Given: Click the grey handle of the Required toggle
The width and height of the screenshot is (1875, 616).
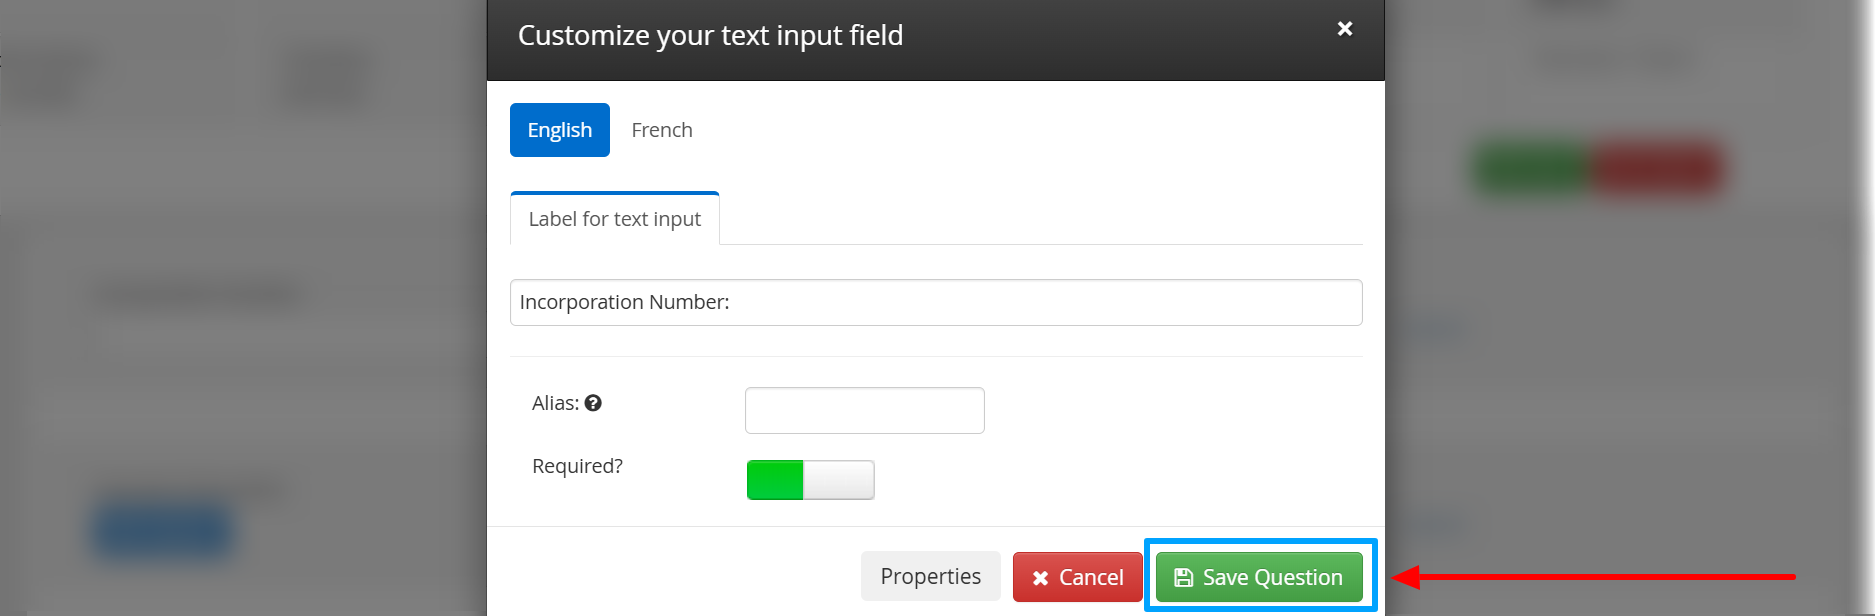Looking at the screenshot, I should click(x=839, y=480).
